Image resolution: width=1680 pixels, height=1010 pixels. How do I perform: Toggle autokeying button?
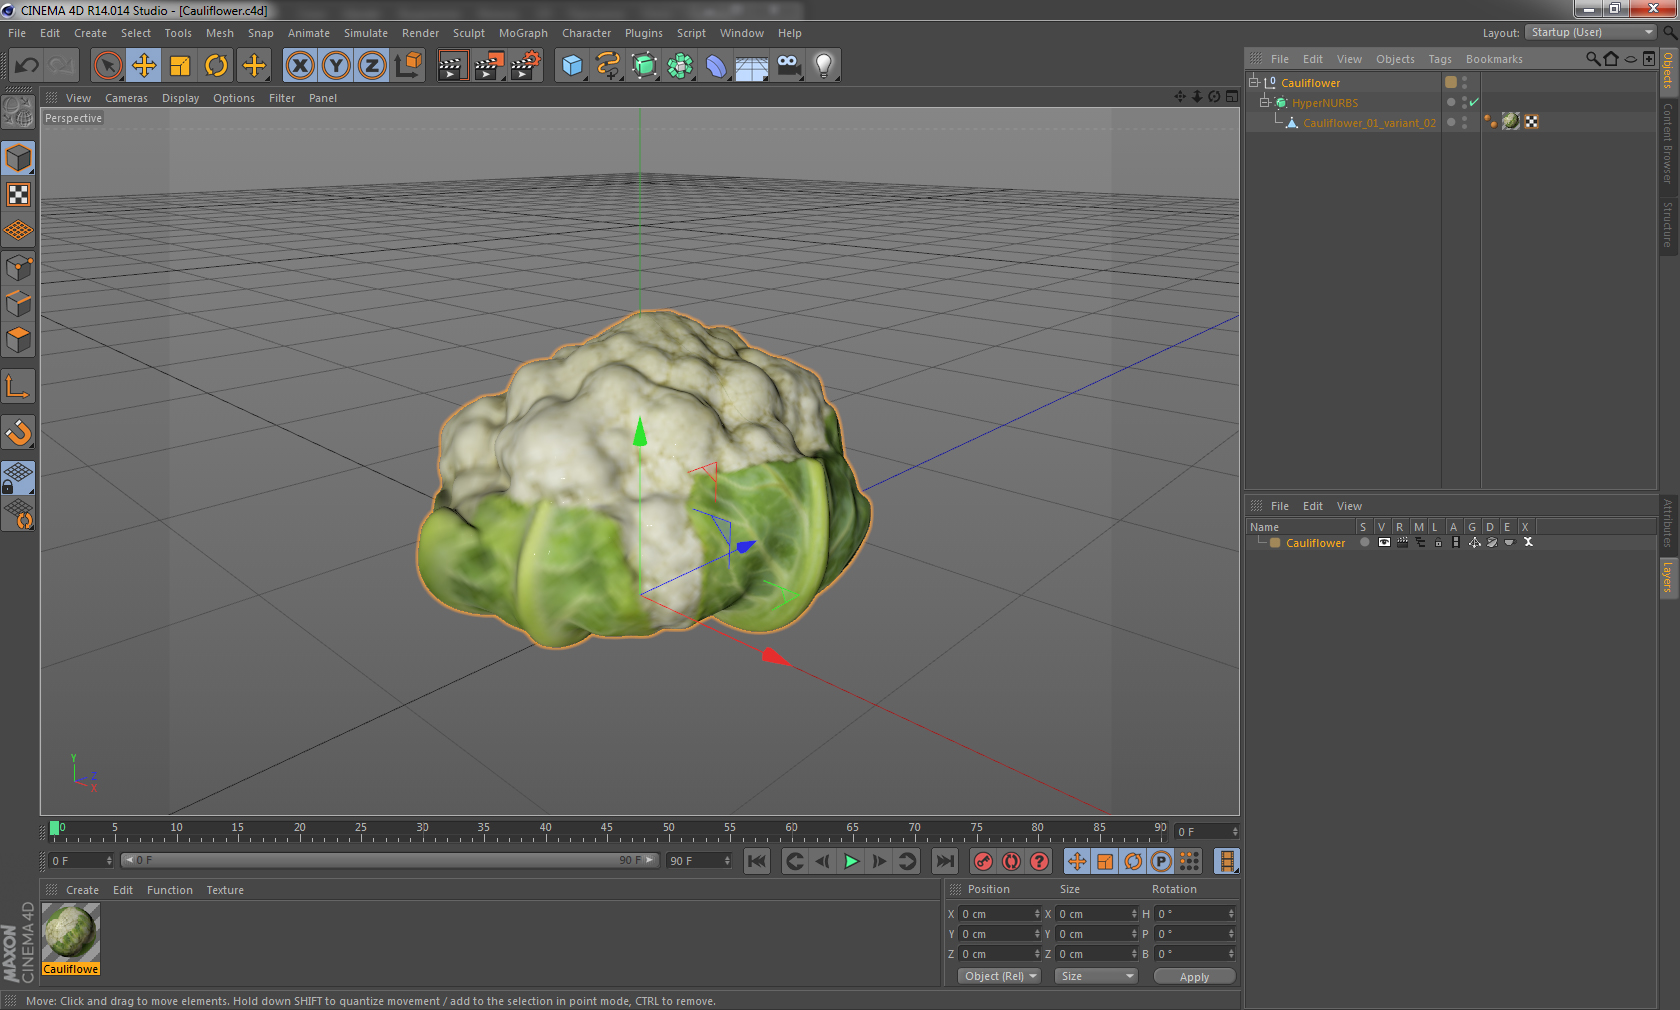coord(1011,861)
